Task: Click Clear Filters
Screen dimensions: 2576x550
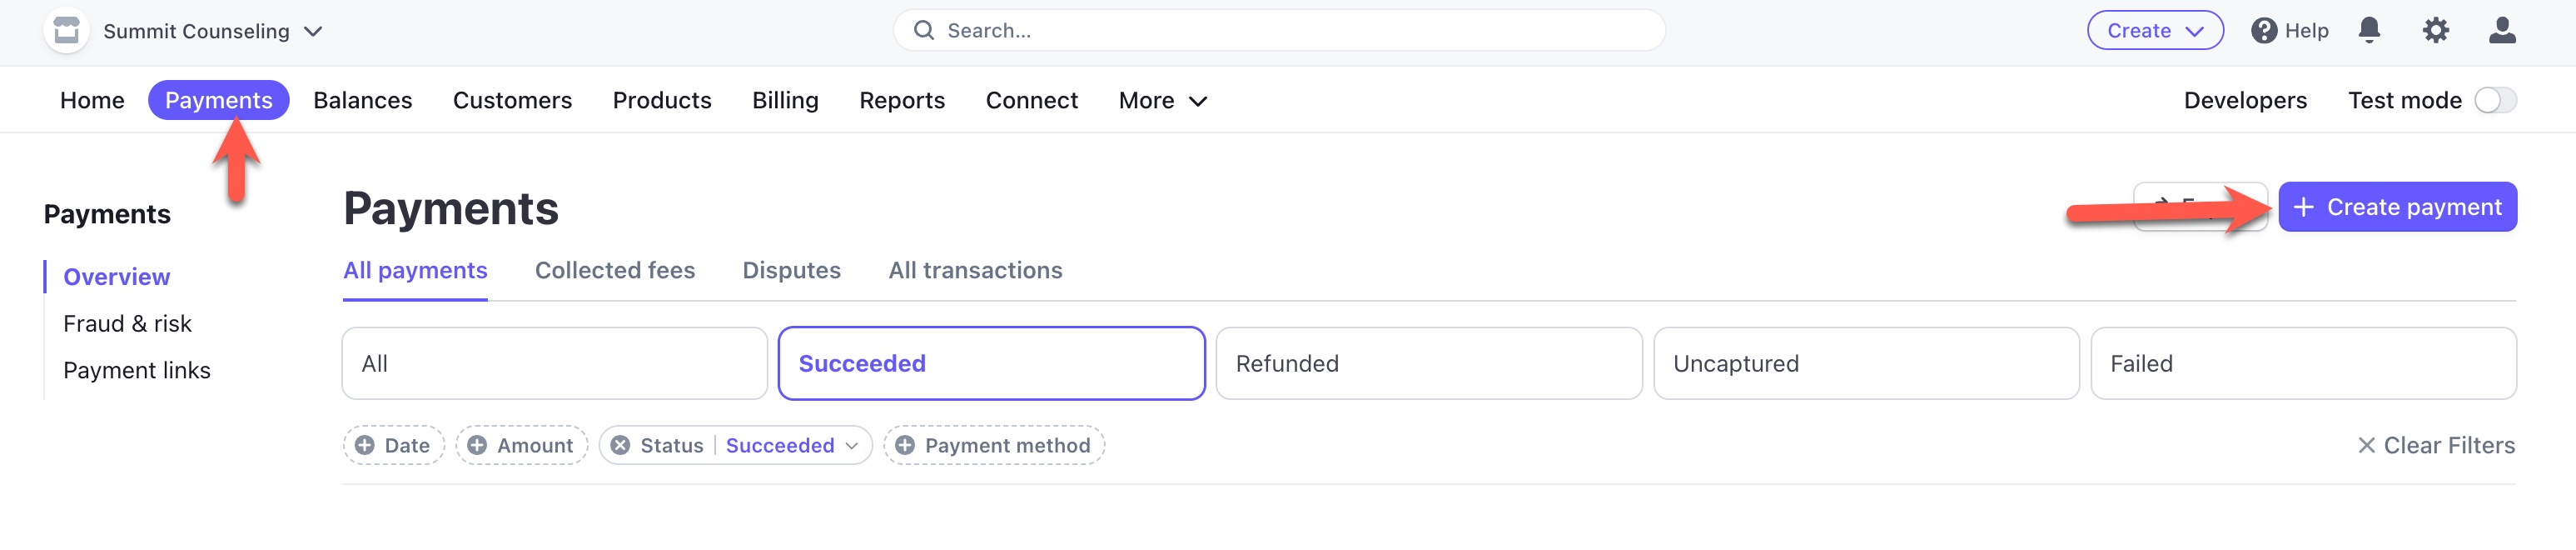Action: click(2436, 445)
